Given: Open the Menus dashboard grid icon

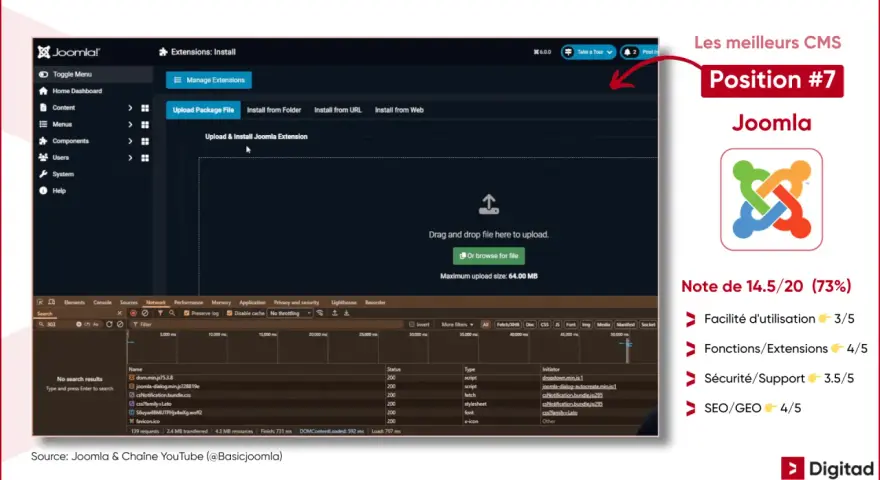Looking at the screenshot, I should click(145, 125).
